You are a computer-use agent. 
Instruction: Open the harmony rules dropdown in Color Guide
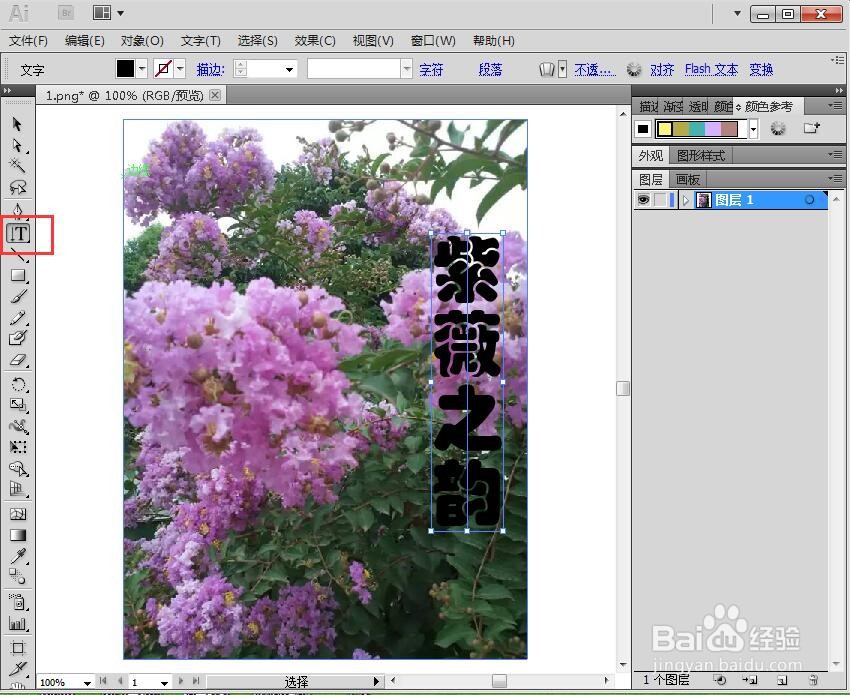[754, 128]
